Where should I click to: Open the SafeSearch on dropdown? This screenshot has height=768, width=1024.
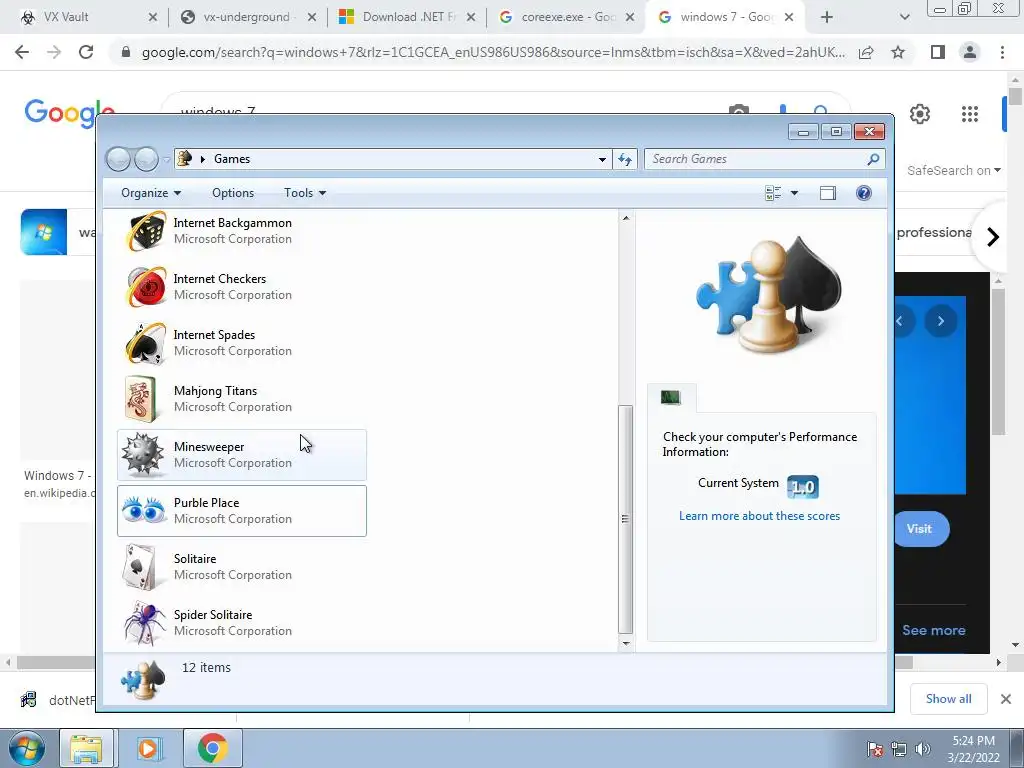click(953, 170)
